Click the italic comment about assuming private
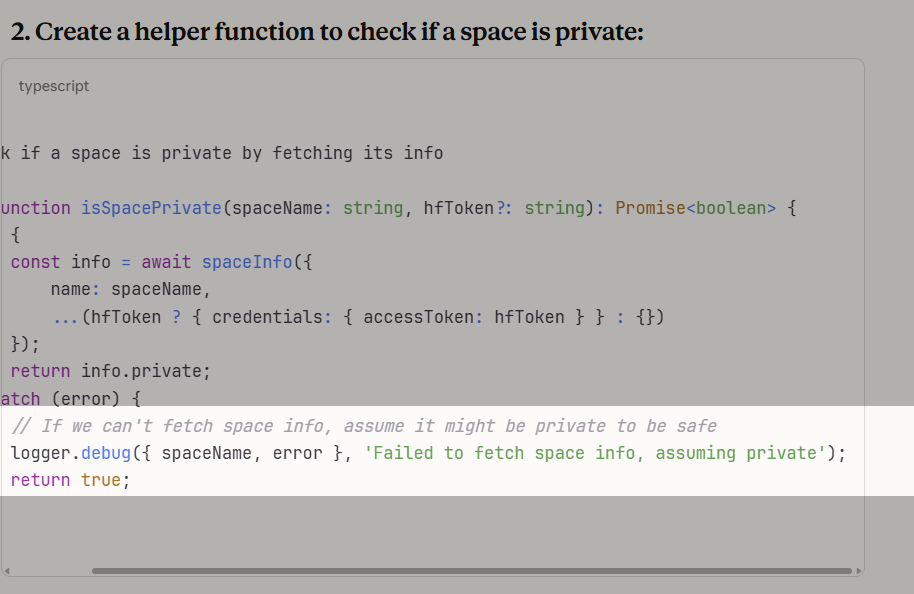The image size is (914, 594). pyautogui.click(x=364, y=426)
